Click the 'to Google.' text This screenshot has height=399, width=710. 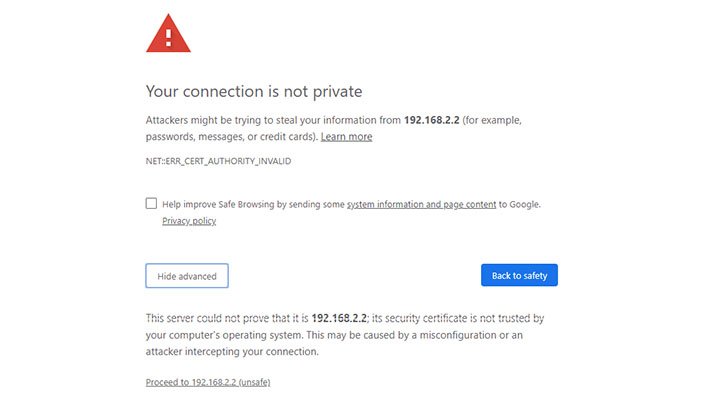point(520,204)
